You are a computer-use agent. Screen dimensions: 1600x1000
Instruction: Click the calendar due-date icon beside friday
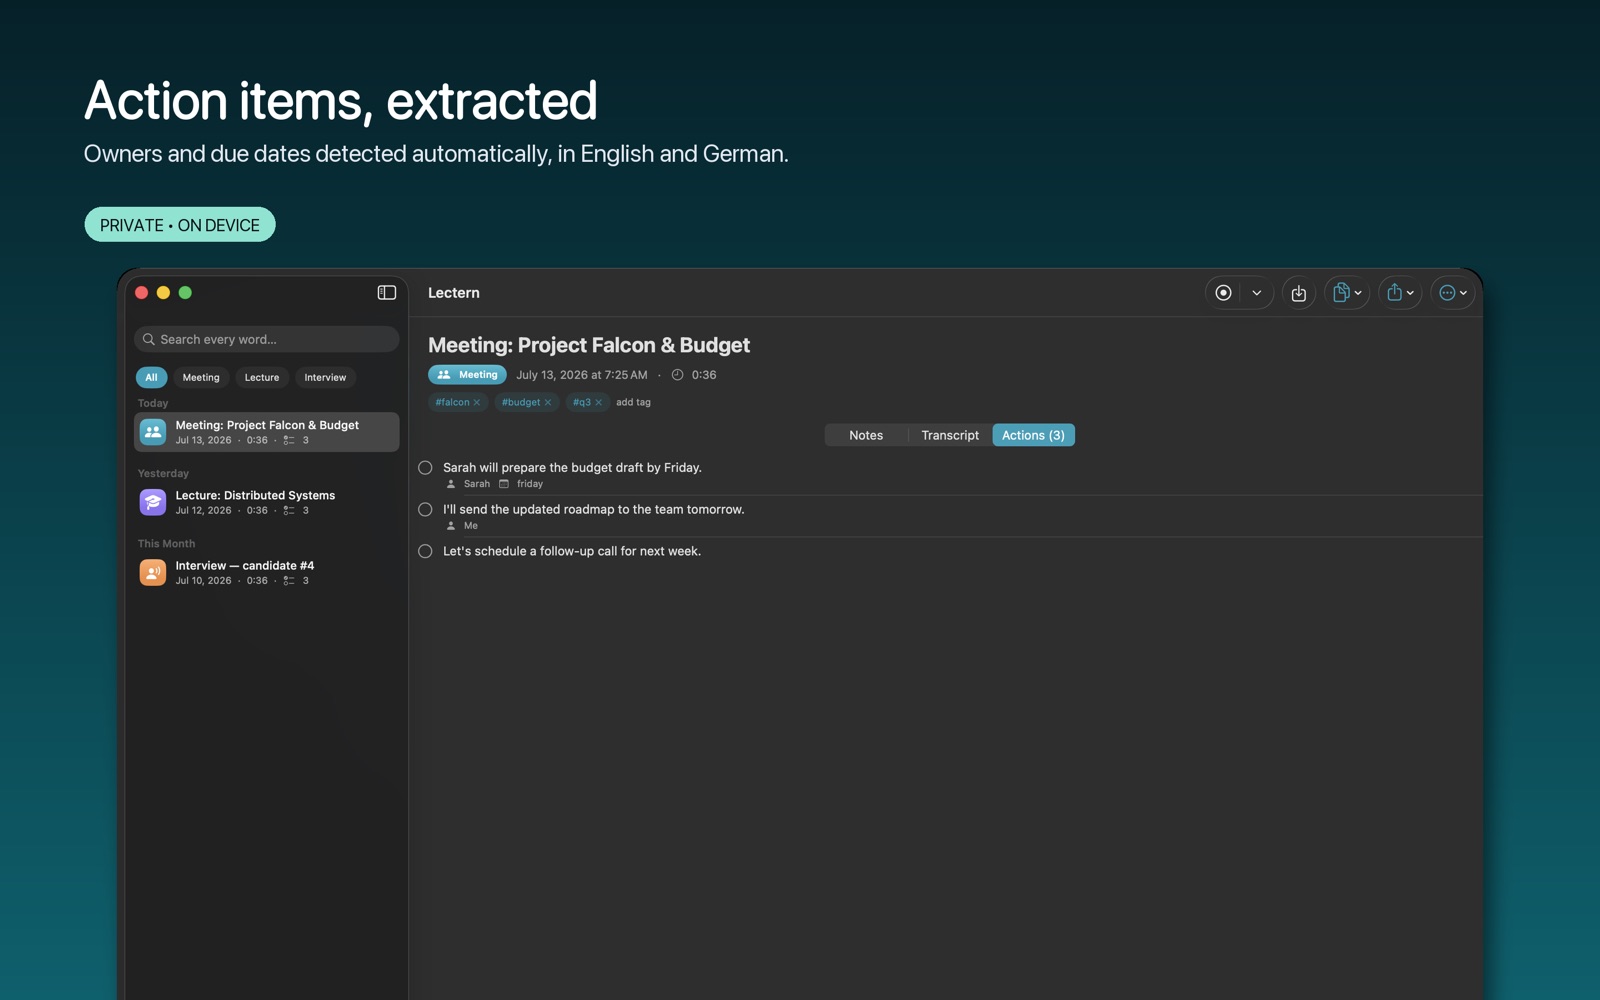coord(504,484)
